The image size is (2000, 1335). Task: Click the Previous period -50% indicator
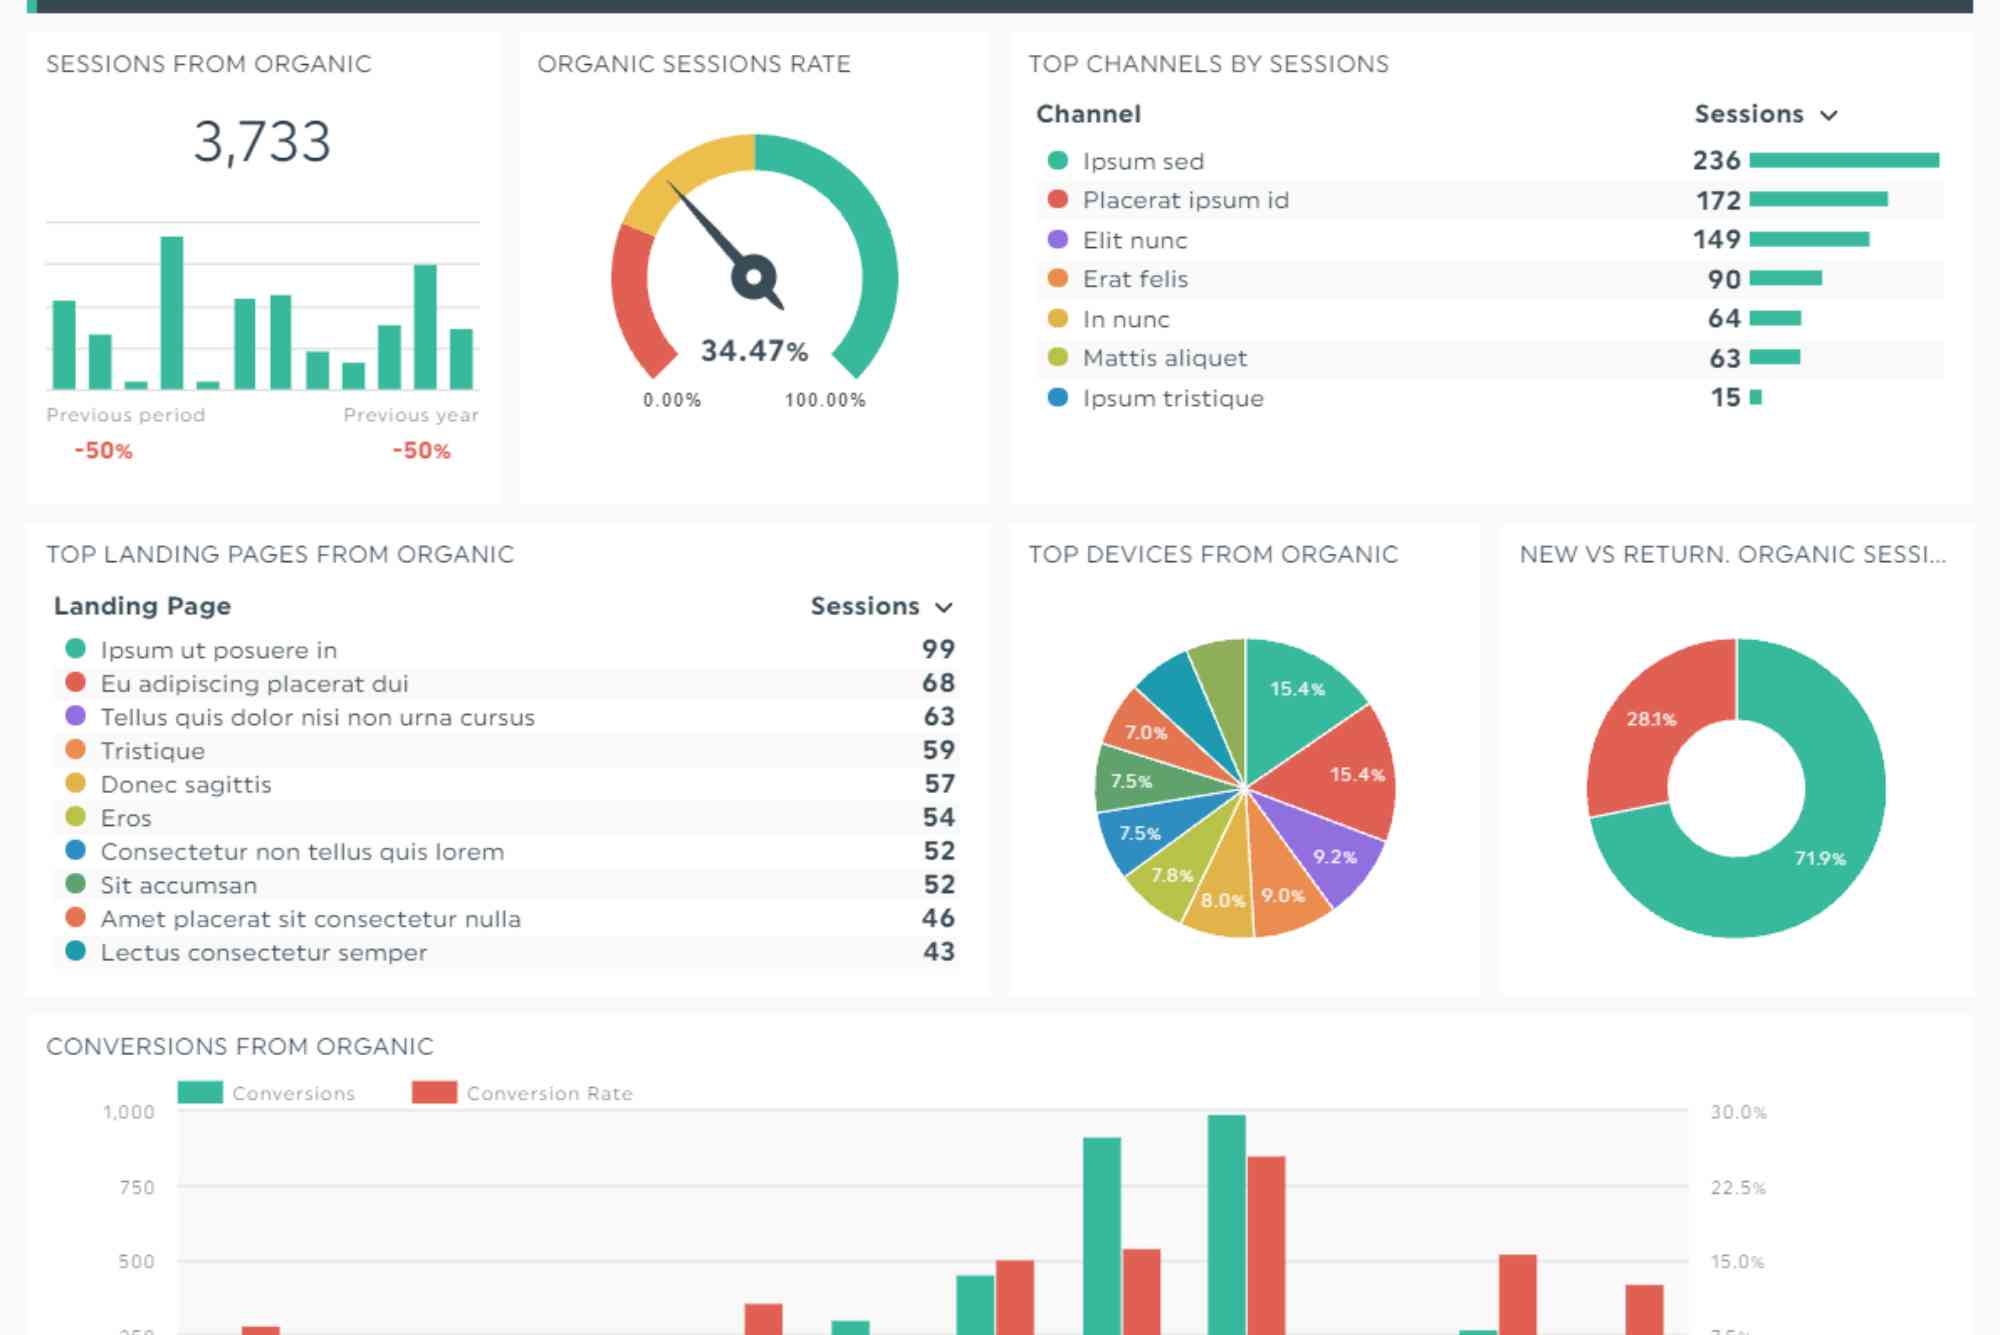(x=102, y=450)
